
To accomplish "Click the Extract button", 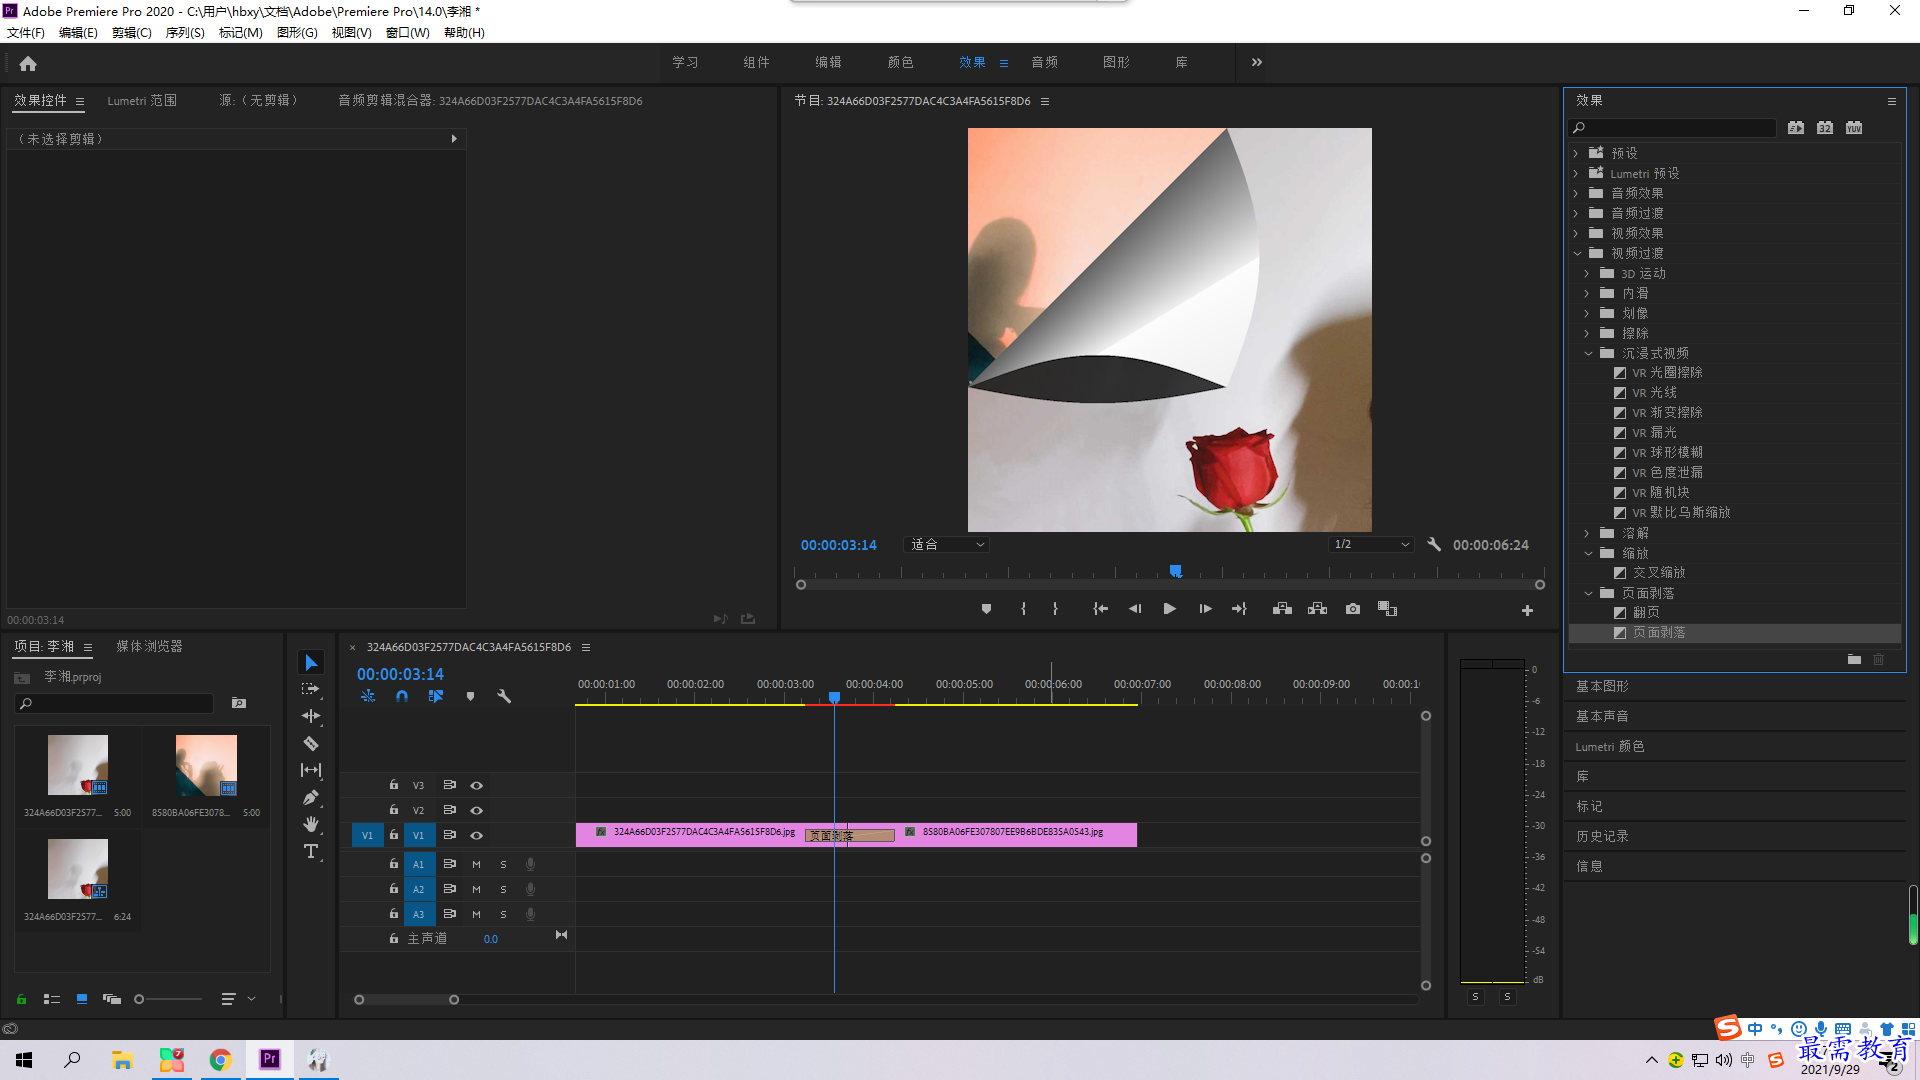I will tap(1317, 609).
